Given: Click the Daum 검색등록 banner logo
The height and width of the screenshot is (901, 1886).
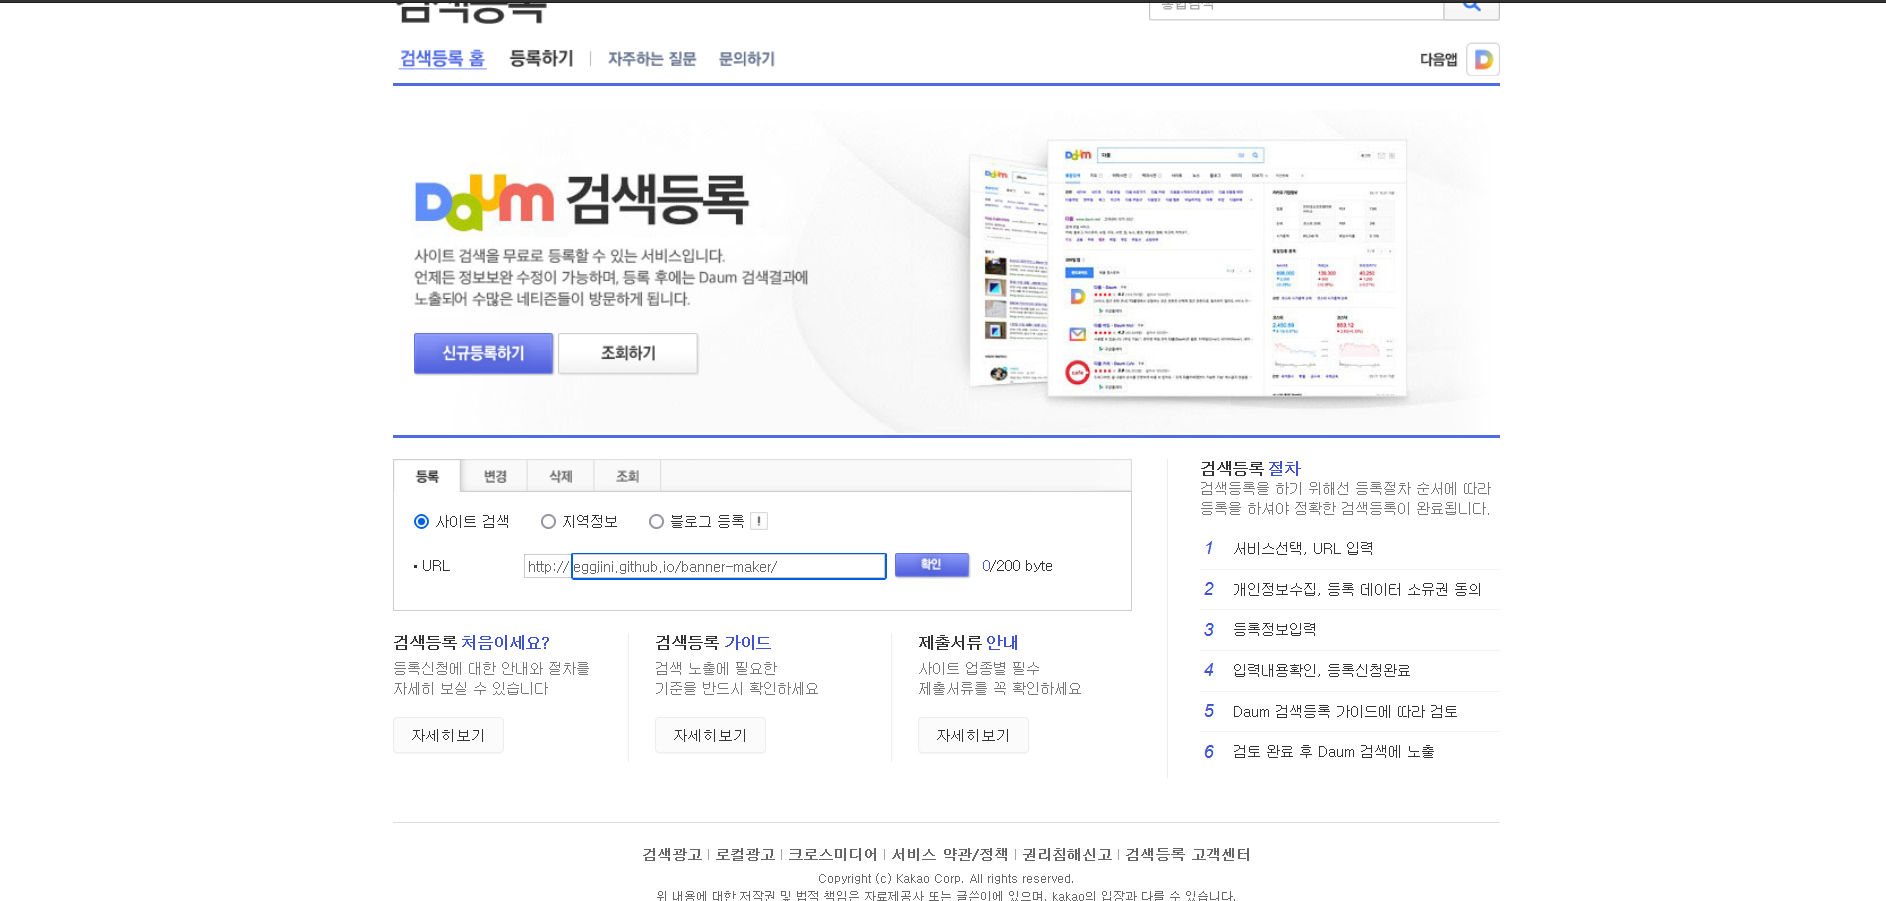Looking at the screenshot, I should pyautogui.click(x=581, y=201).
